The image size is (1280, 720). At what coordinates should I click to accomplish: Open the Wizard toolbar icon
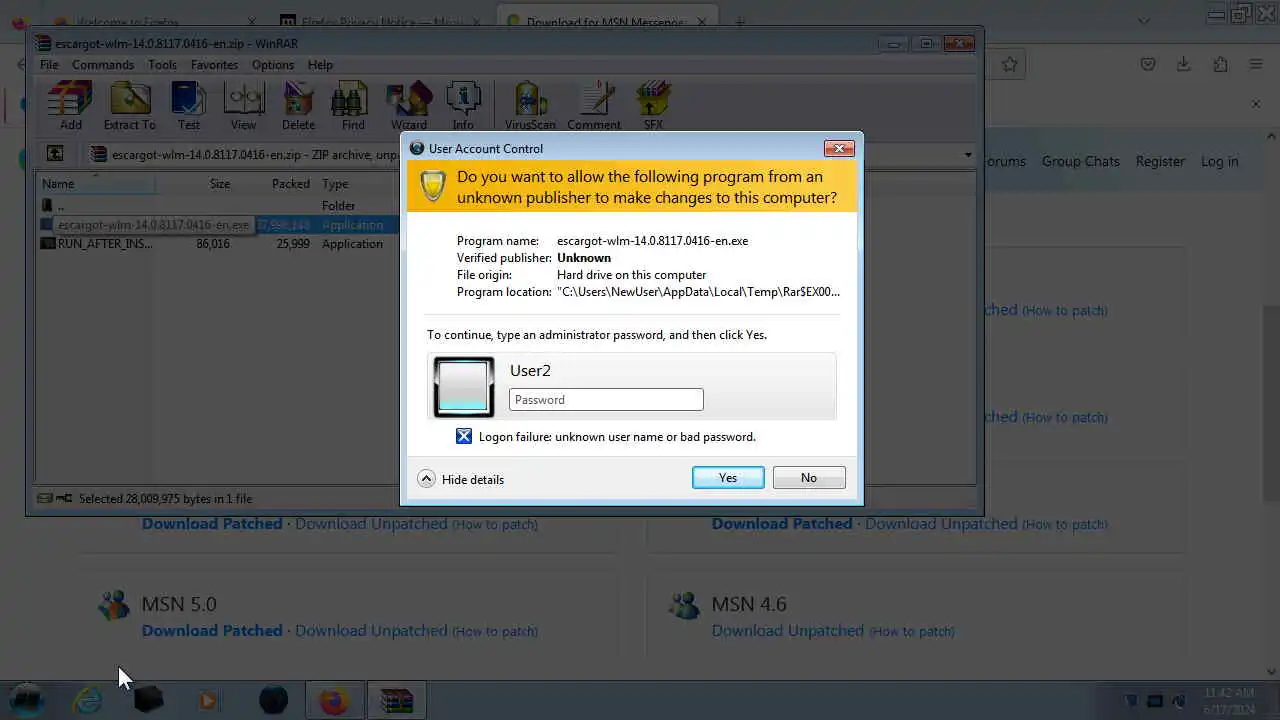coord(408,105)
